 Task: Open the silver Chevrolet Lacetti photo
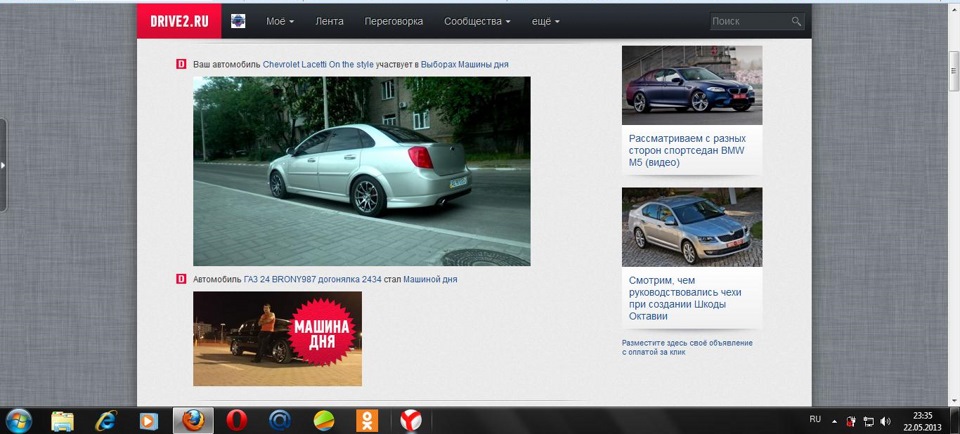click(362, 171)
